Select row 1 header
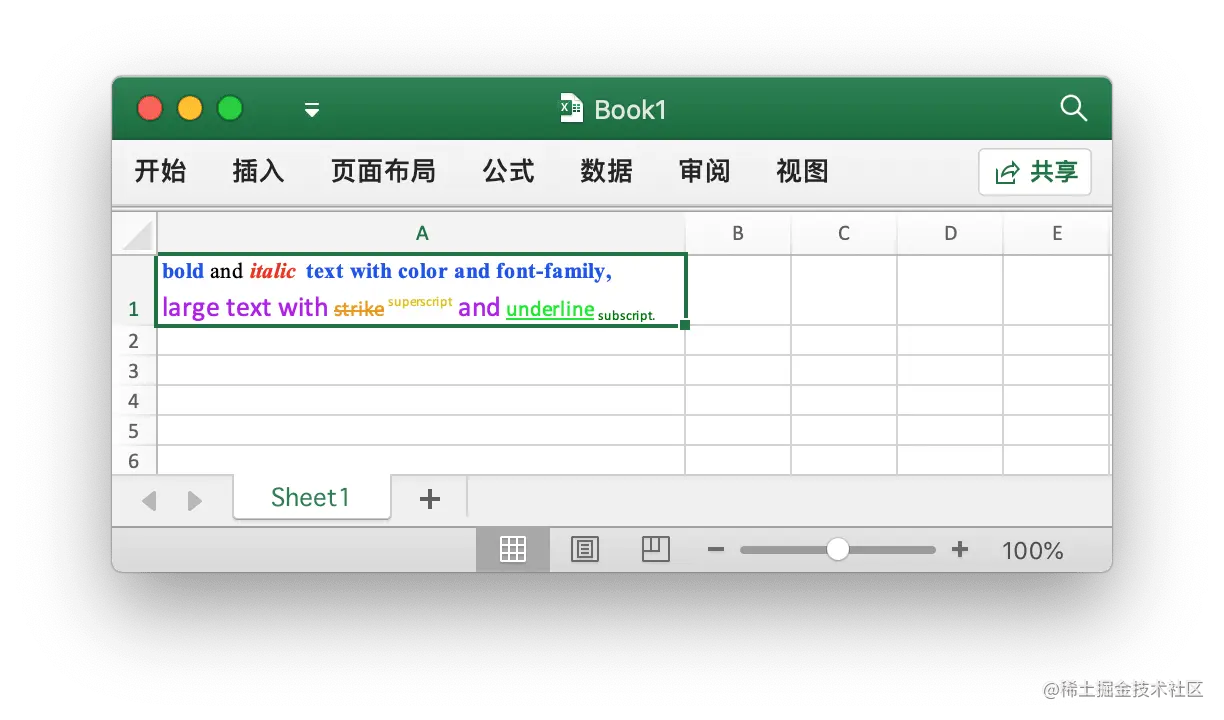 pyautogui.click(x=134, y=290)
